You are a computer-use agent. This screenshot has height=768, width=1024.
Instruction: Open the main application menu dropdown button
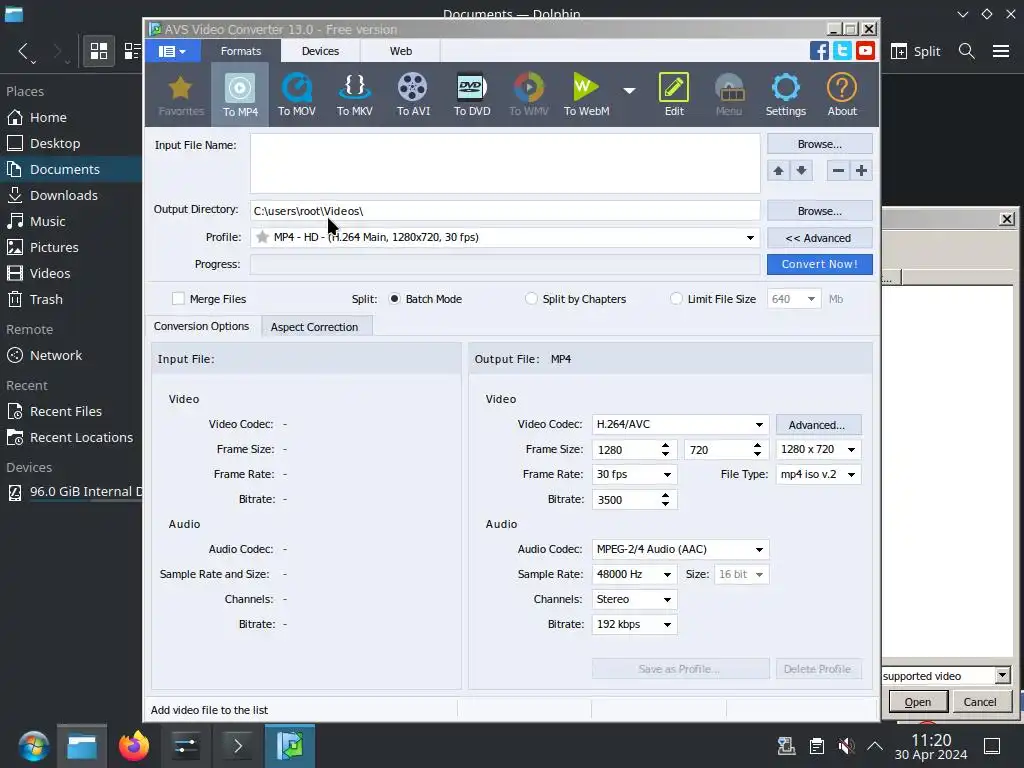(x=172, y=51)
